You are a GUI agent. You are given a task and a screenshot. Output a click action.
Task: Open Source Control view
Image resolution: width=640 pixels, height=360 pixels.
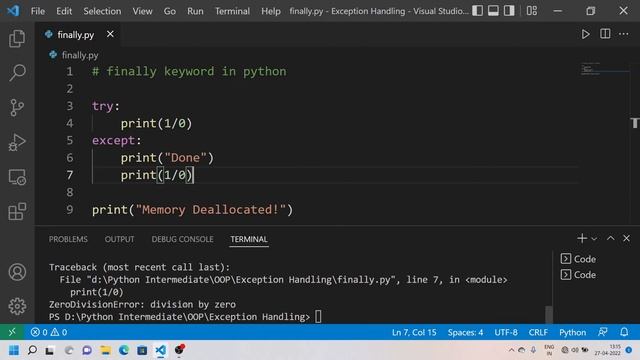tap(17, 107)
